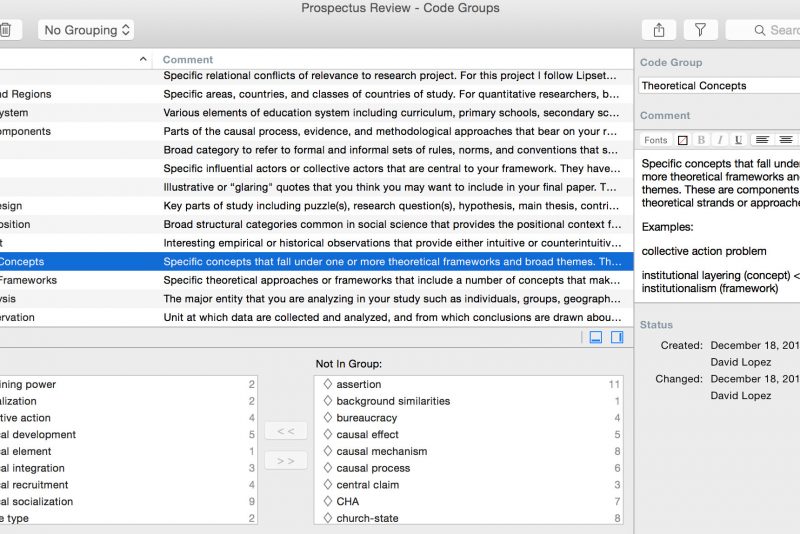Select row 'Illustrative or glaring quotes'
This screenshot has height=534, width=800.
(x=316, y=187)
